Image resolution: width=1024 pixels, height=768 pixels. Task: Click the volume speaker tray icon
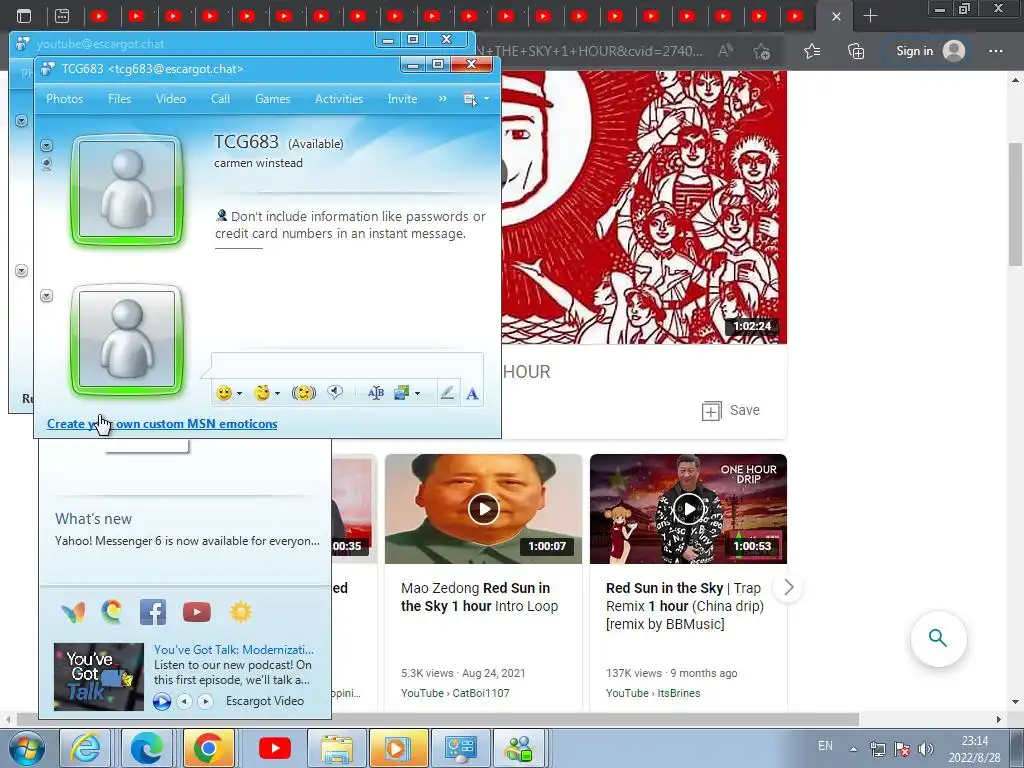(x=925, y=748)
